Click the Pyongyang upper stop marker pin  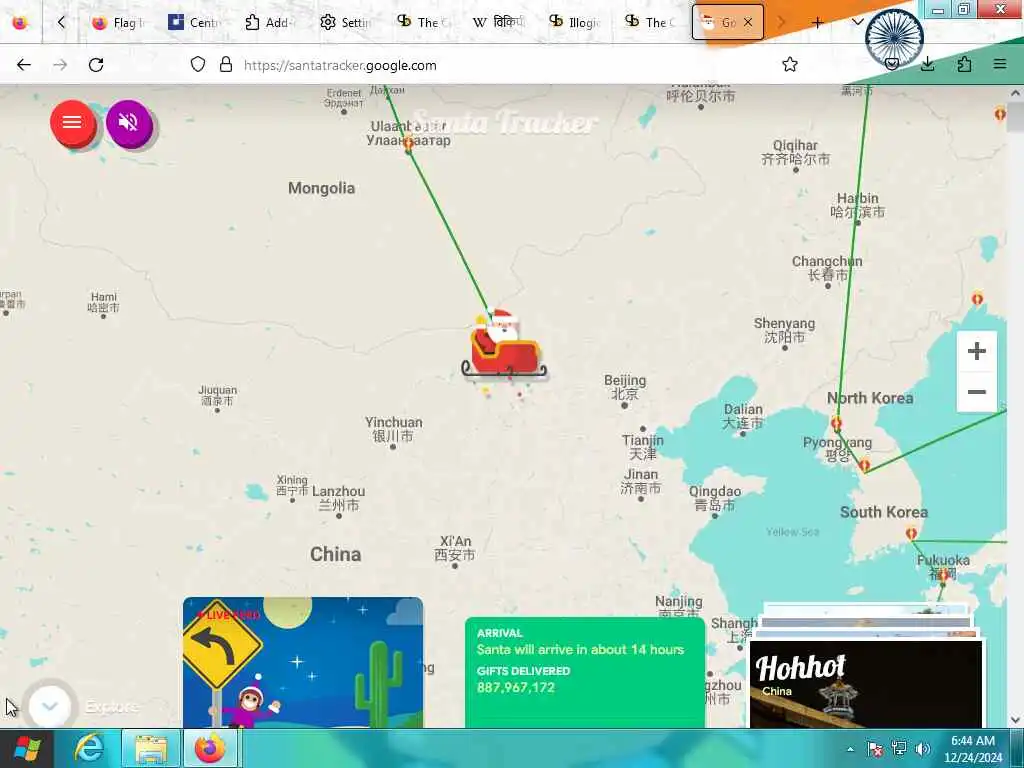click(836, 423)
